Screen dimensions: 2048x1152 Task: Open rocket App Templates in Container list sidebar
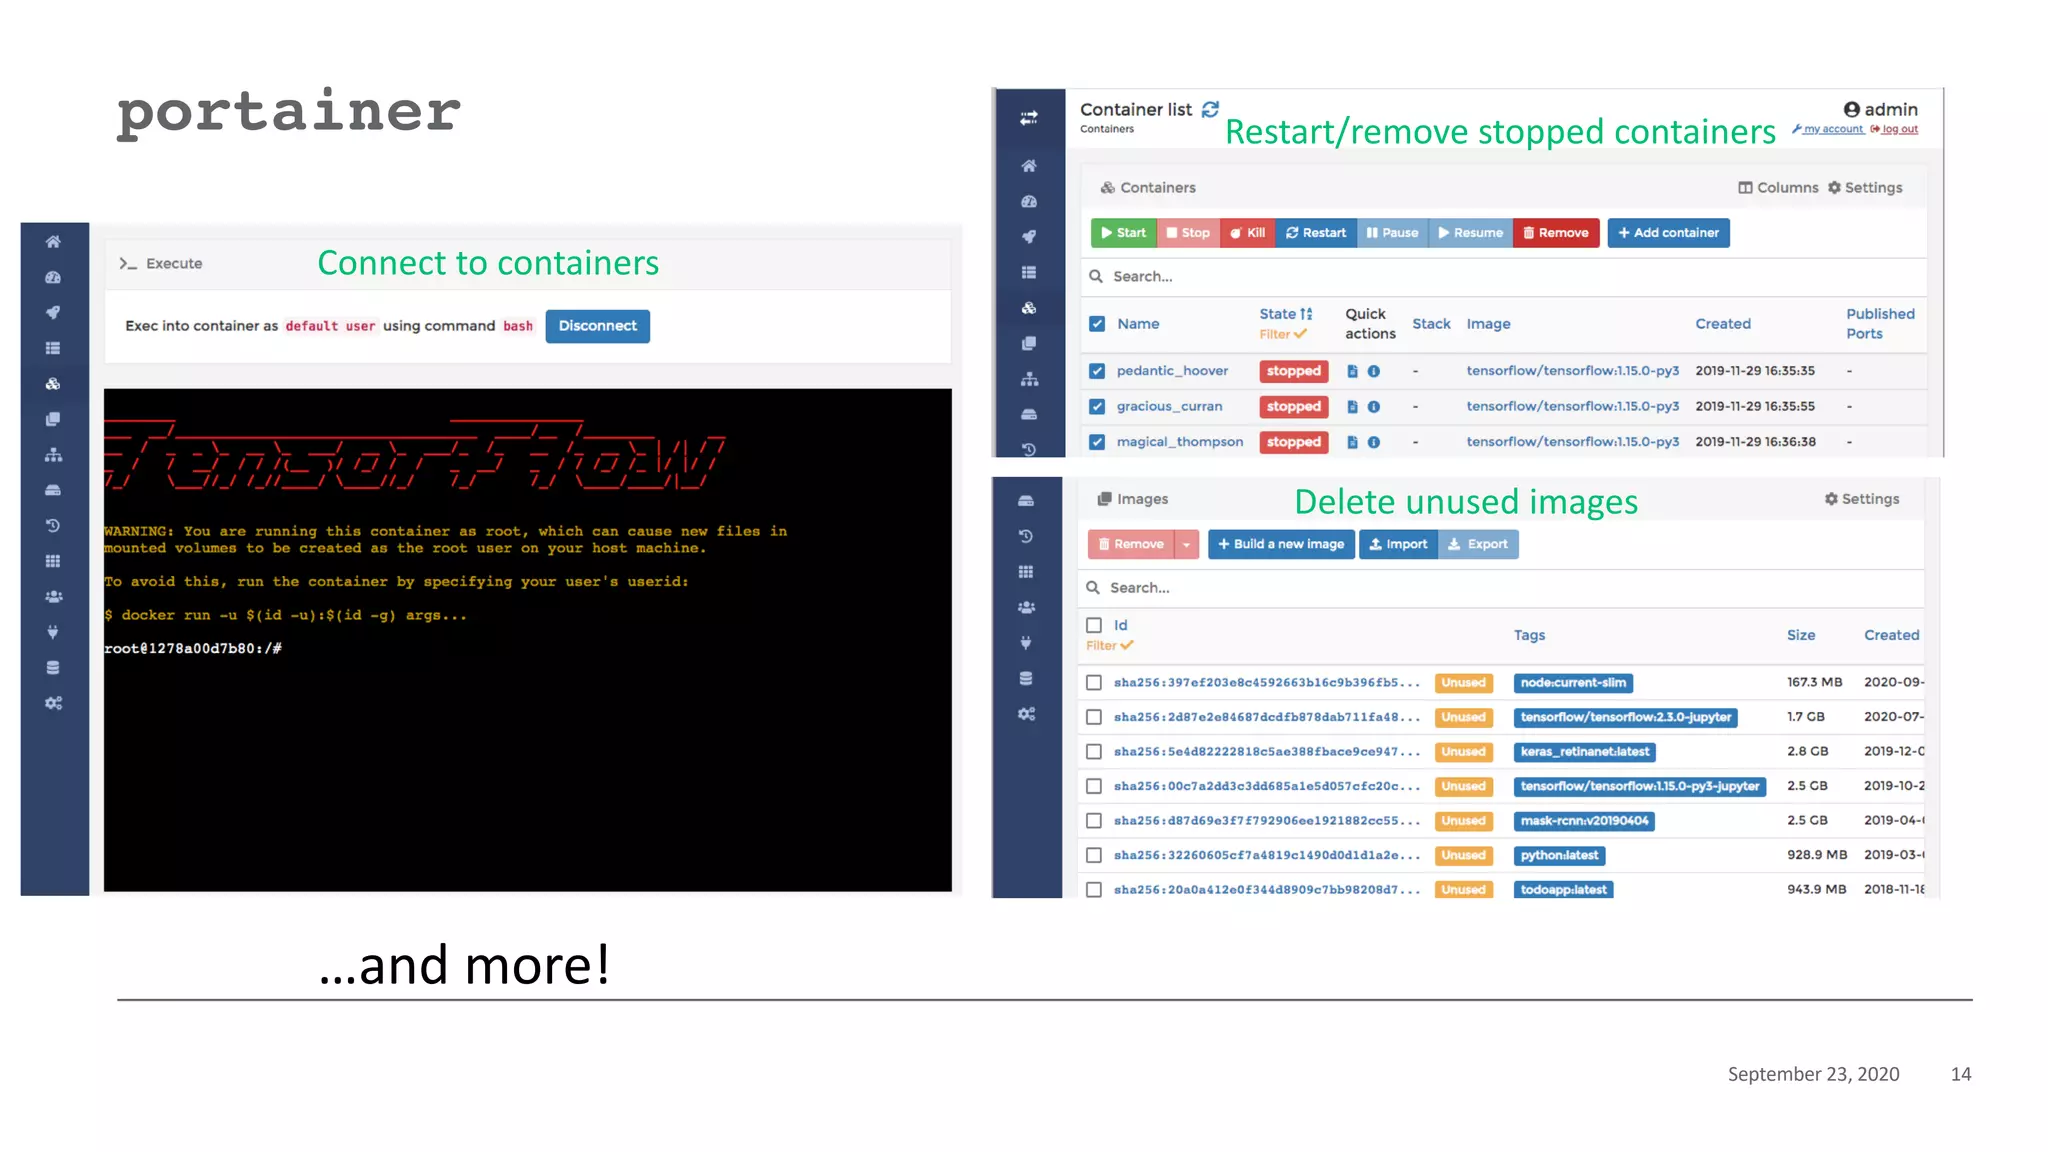tap(1028, 236)
